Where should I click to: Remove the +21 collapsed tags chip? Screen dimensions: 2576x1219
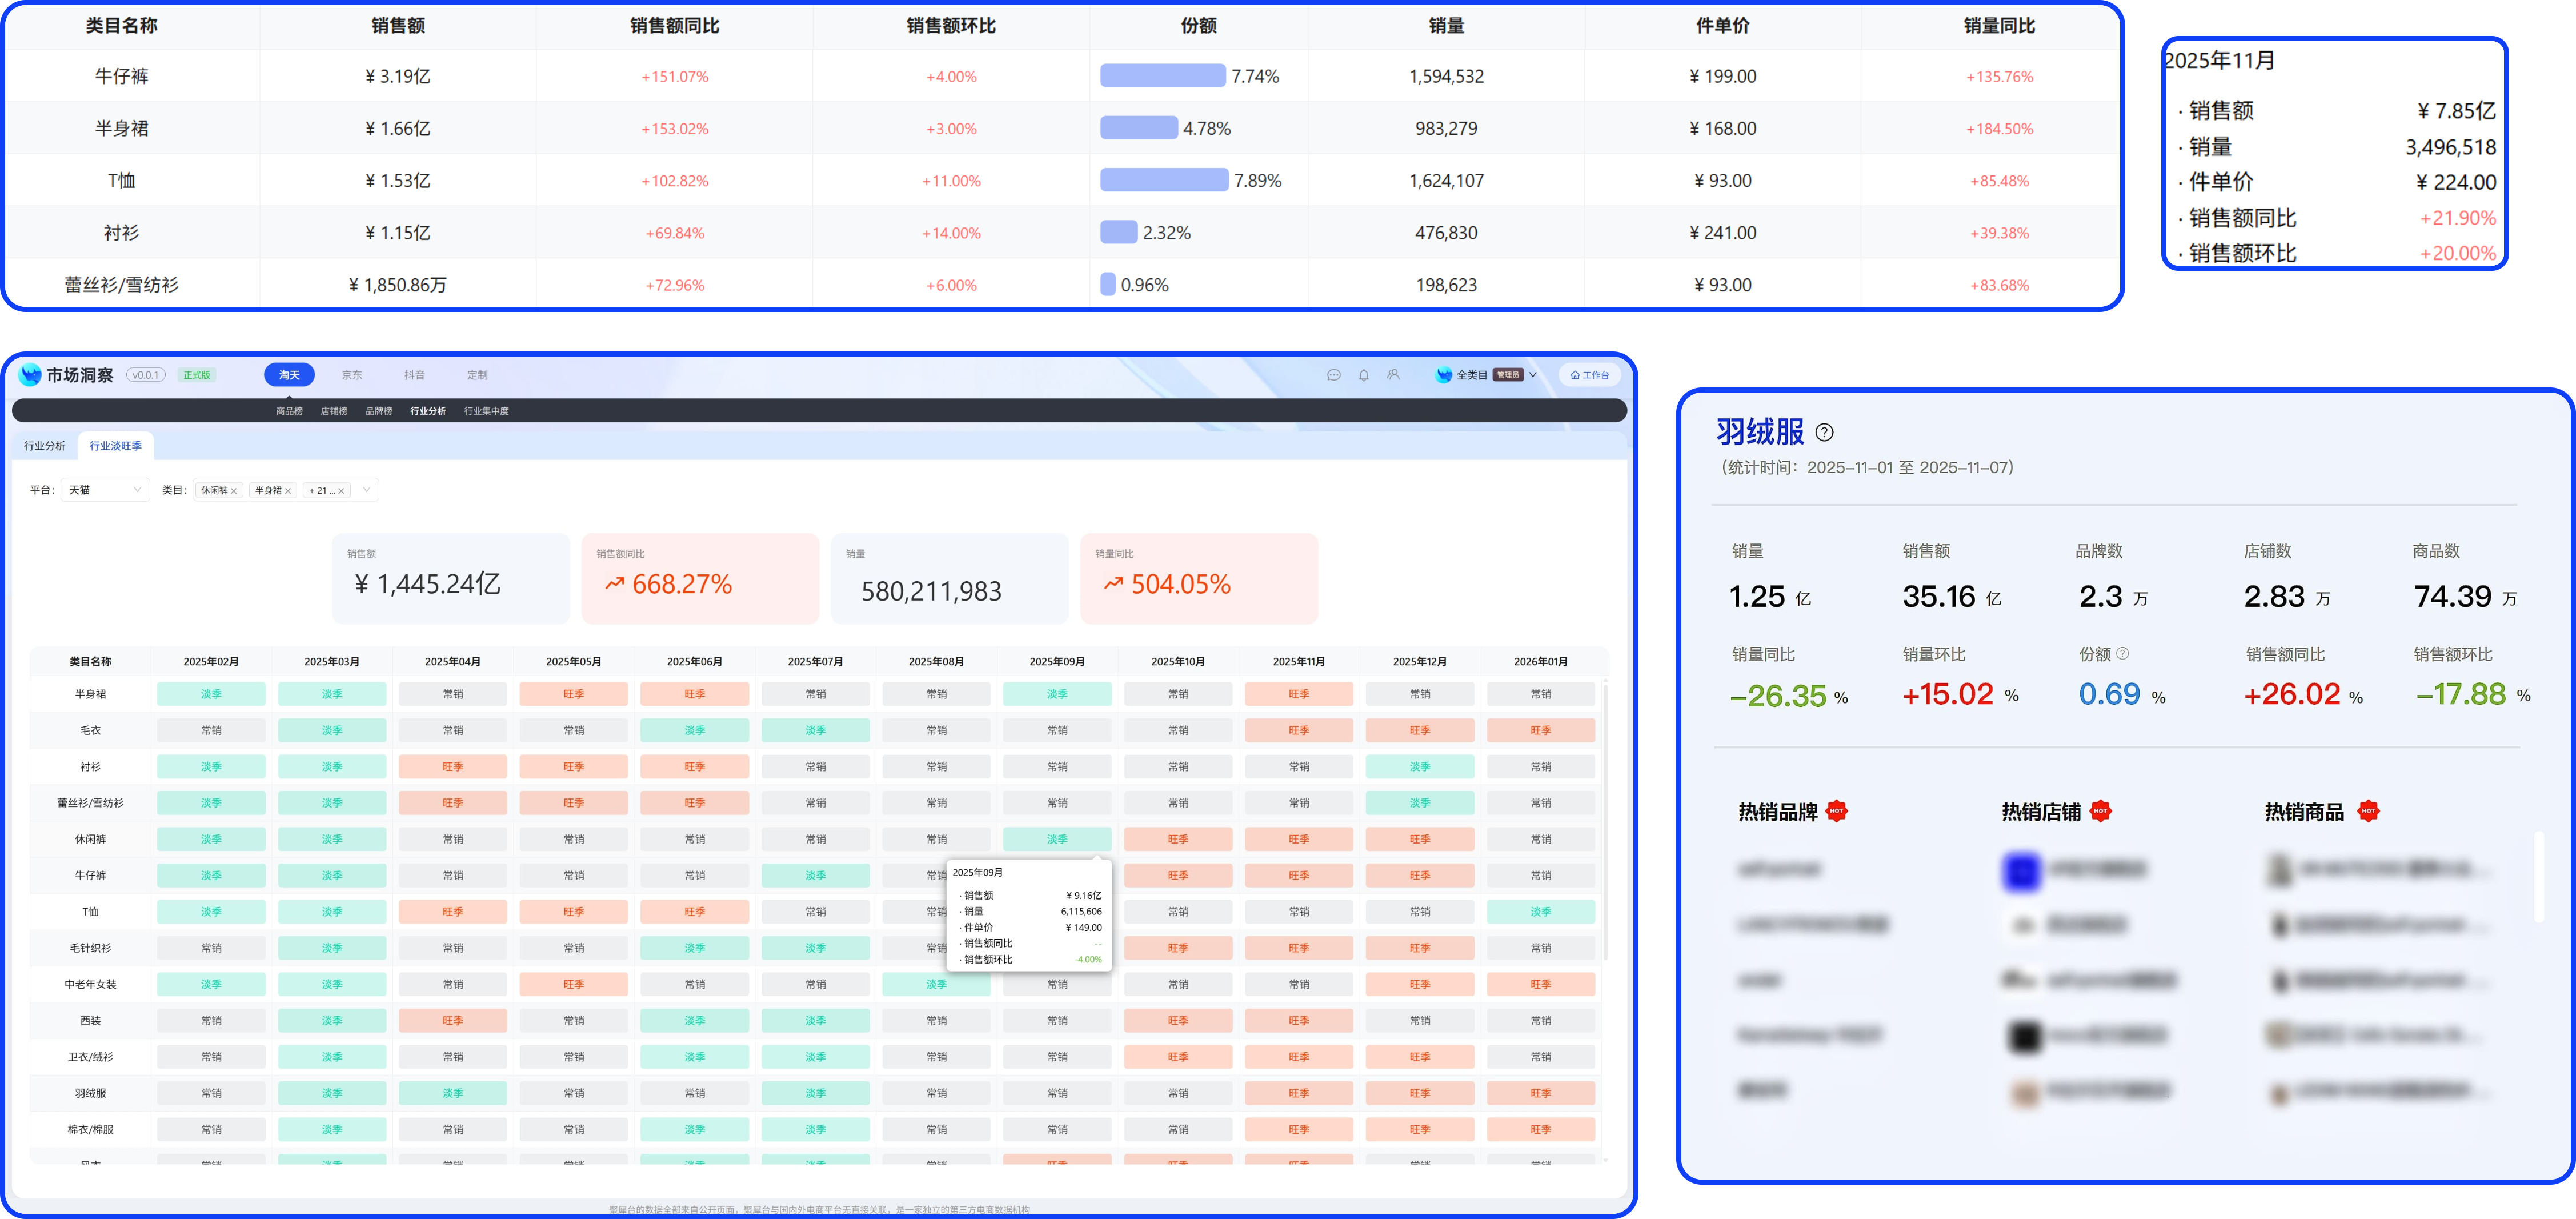pyautogui.click(x=341, y=491)
